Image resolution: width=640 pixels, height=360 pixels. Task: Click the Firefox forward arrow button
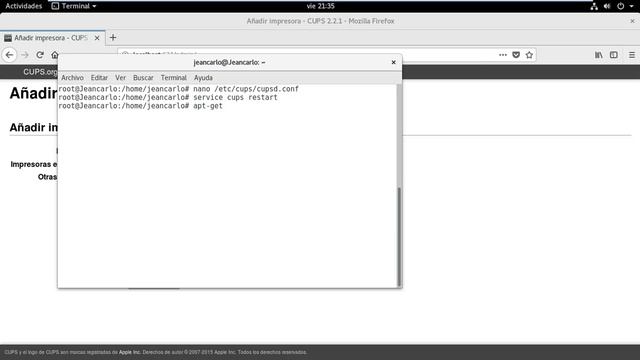click(x=25, y=55)
